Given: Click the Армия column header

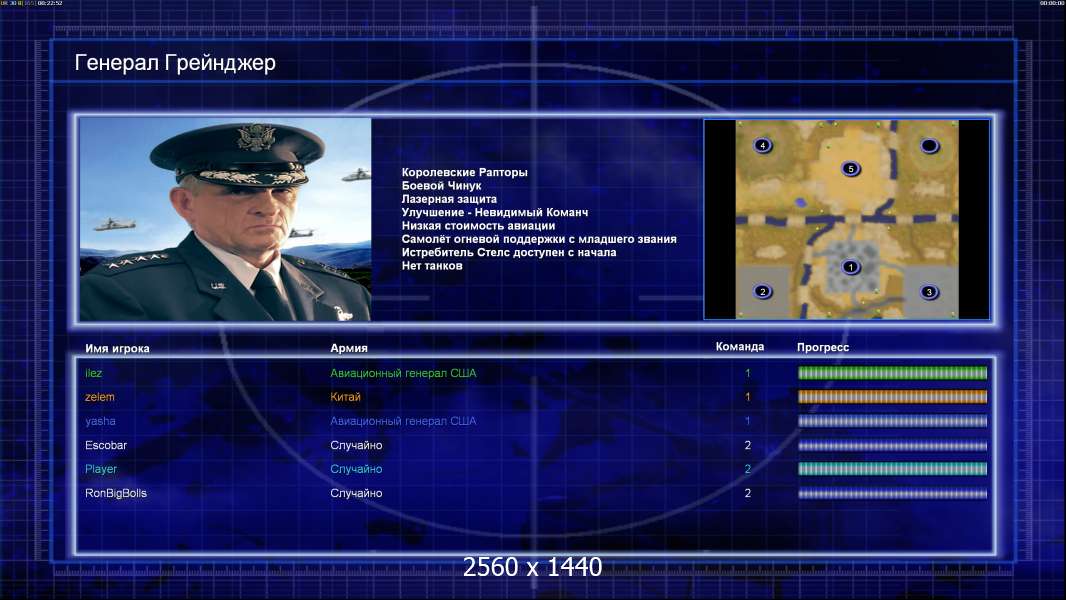Looking at the screenshot, I should (349, 348).
